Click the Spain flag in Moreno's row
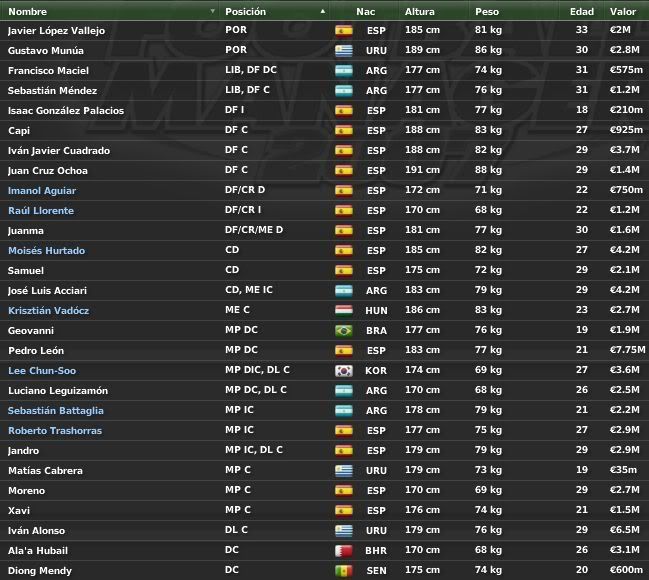Screen dimensions: 649x580 coord(344,491)
